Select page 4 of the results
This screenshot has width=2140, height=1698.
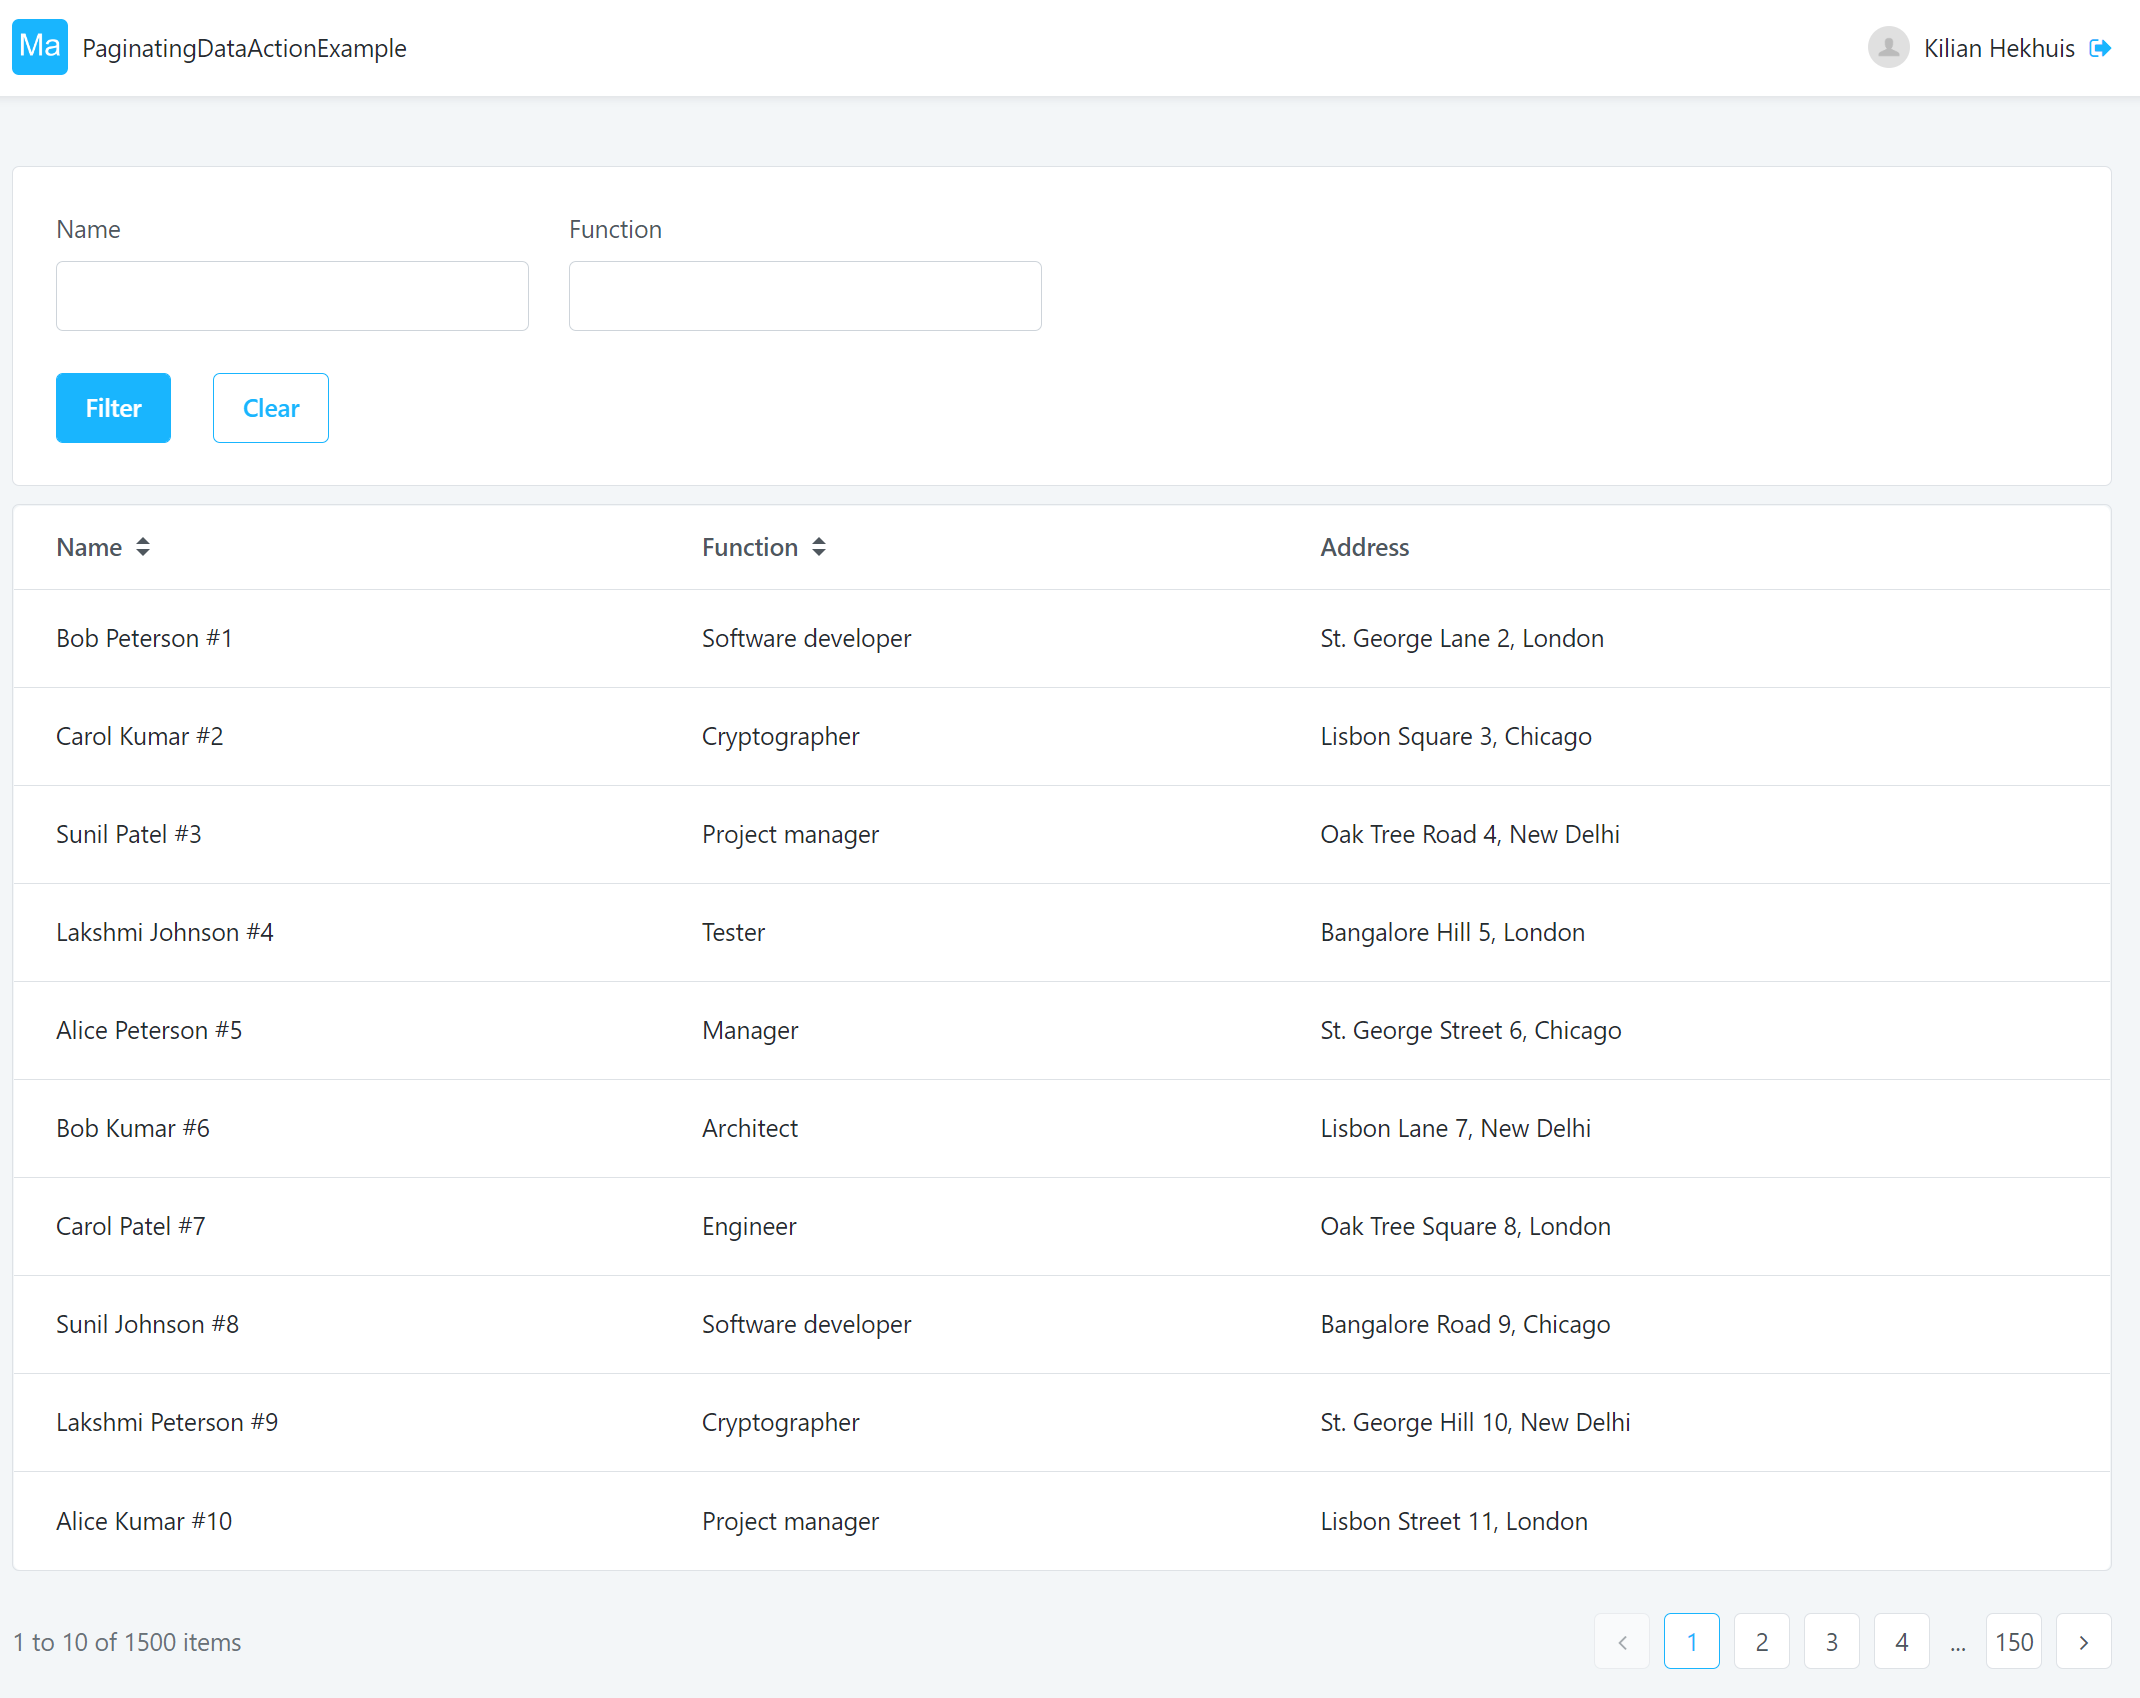(x=1902, y=1641)
